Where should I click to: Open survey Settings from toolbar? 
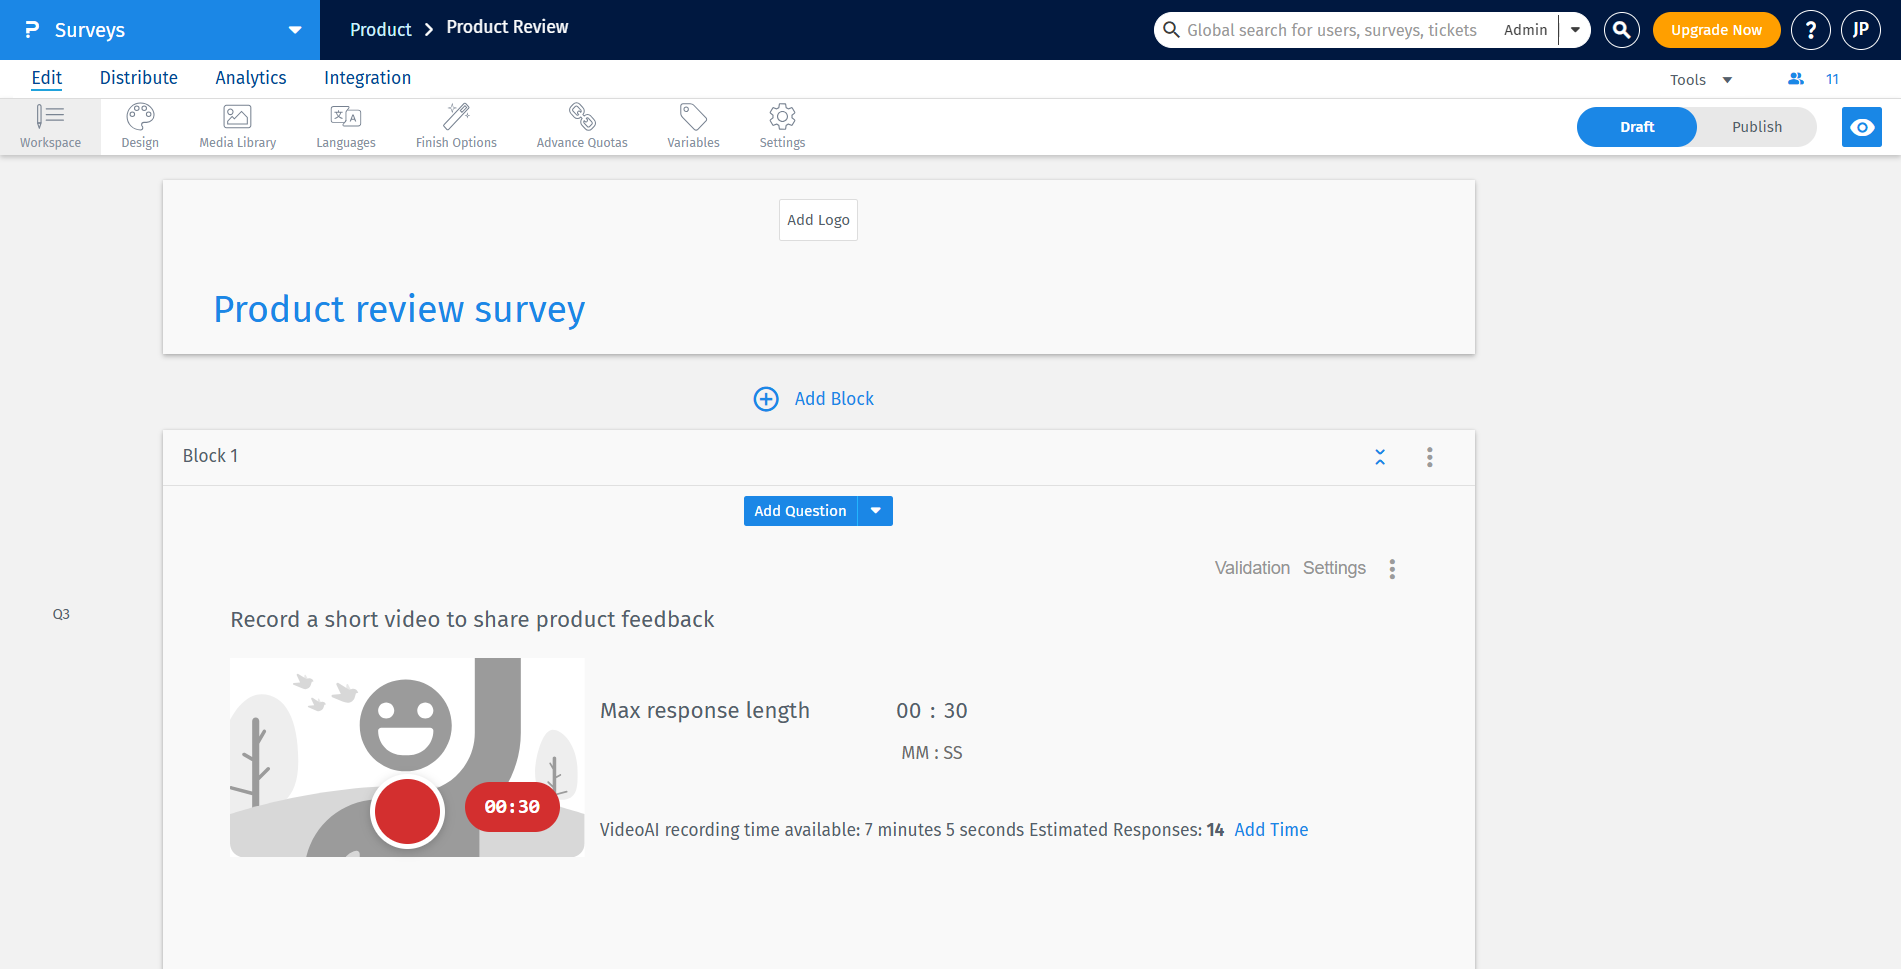click(781, 125)
